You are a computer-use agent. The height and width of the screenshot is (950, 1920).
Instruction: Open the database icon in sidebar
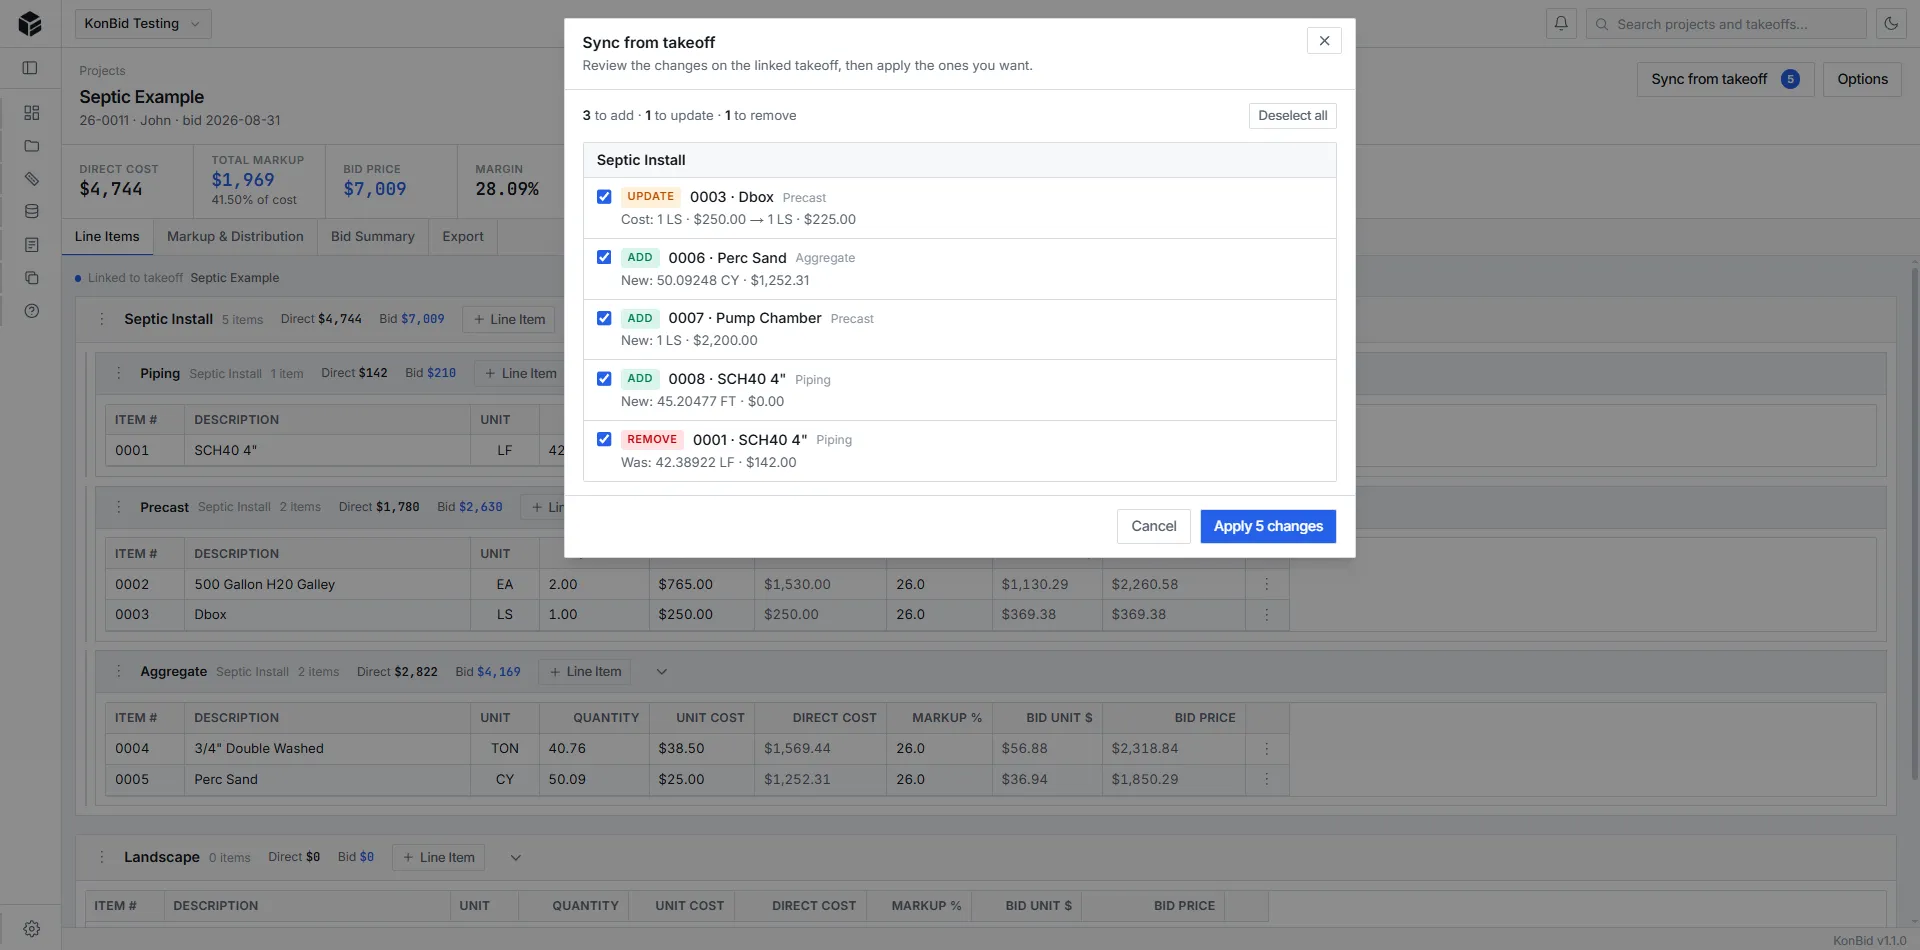tap(32, 212)
